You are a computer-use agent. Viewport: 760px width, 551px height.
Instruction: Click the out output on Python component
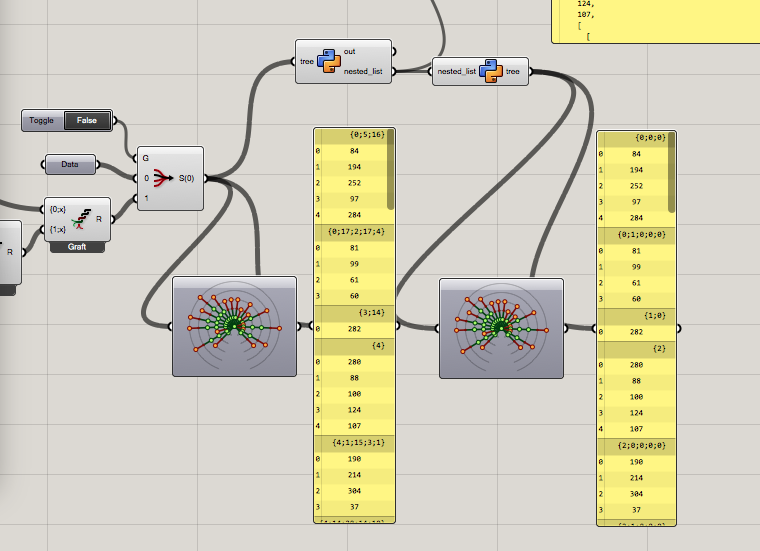[349, 51]
